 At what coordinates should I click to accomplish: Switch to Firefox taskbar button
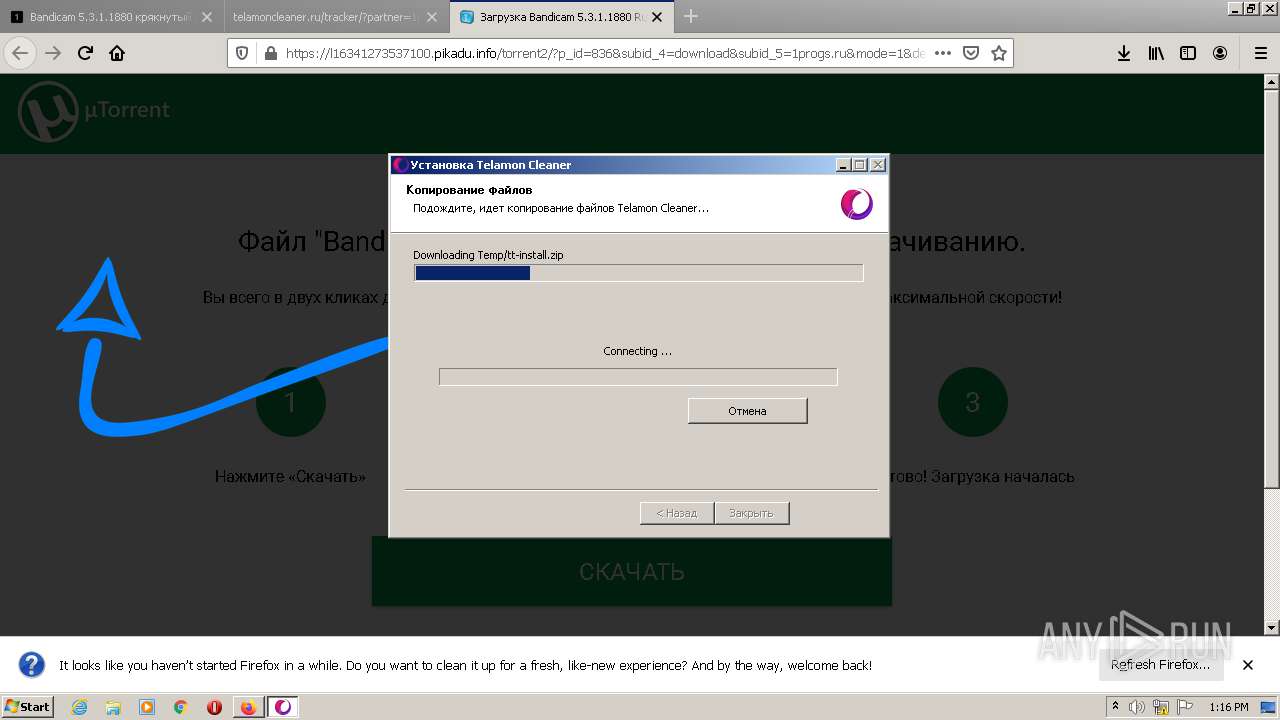248,707
